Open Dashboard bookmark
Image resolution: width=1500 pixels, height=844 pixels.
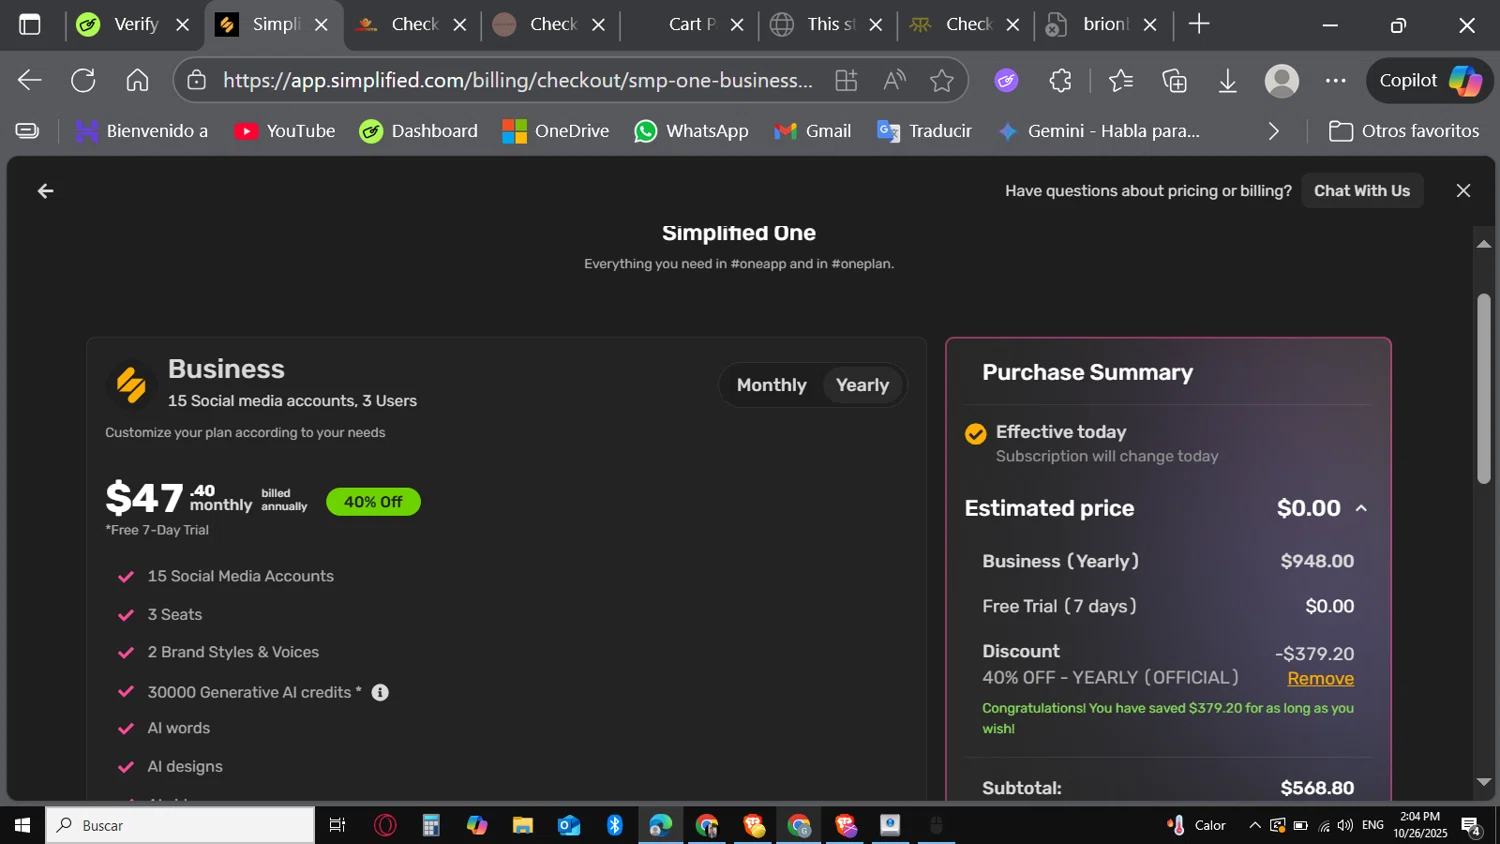[x=419, y=131]
